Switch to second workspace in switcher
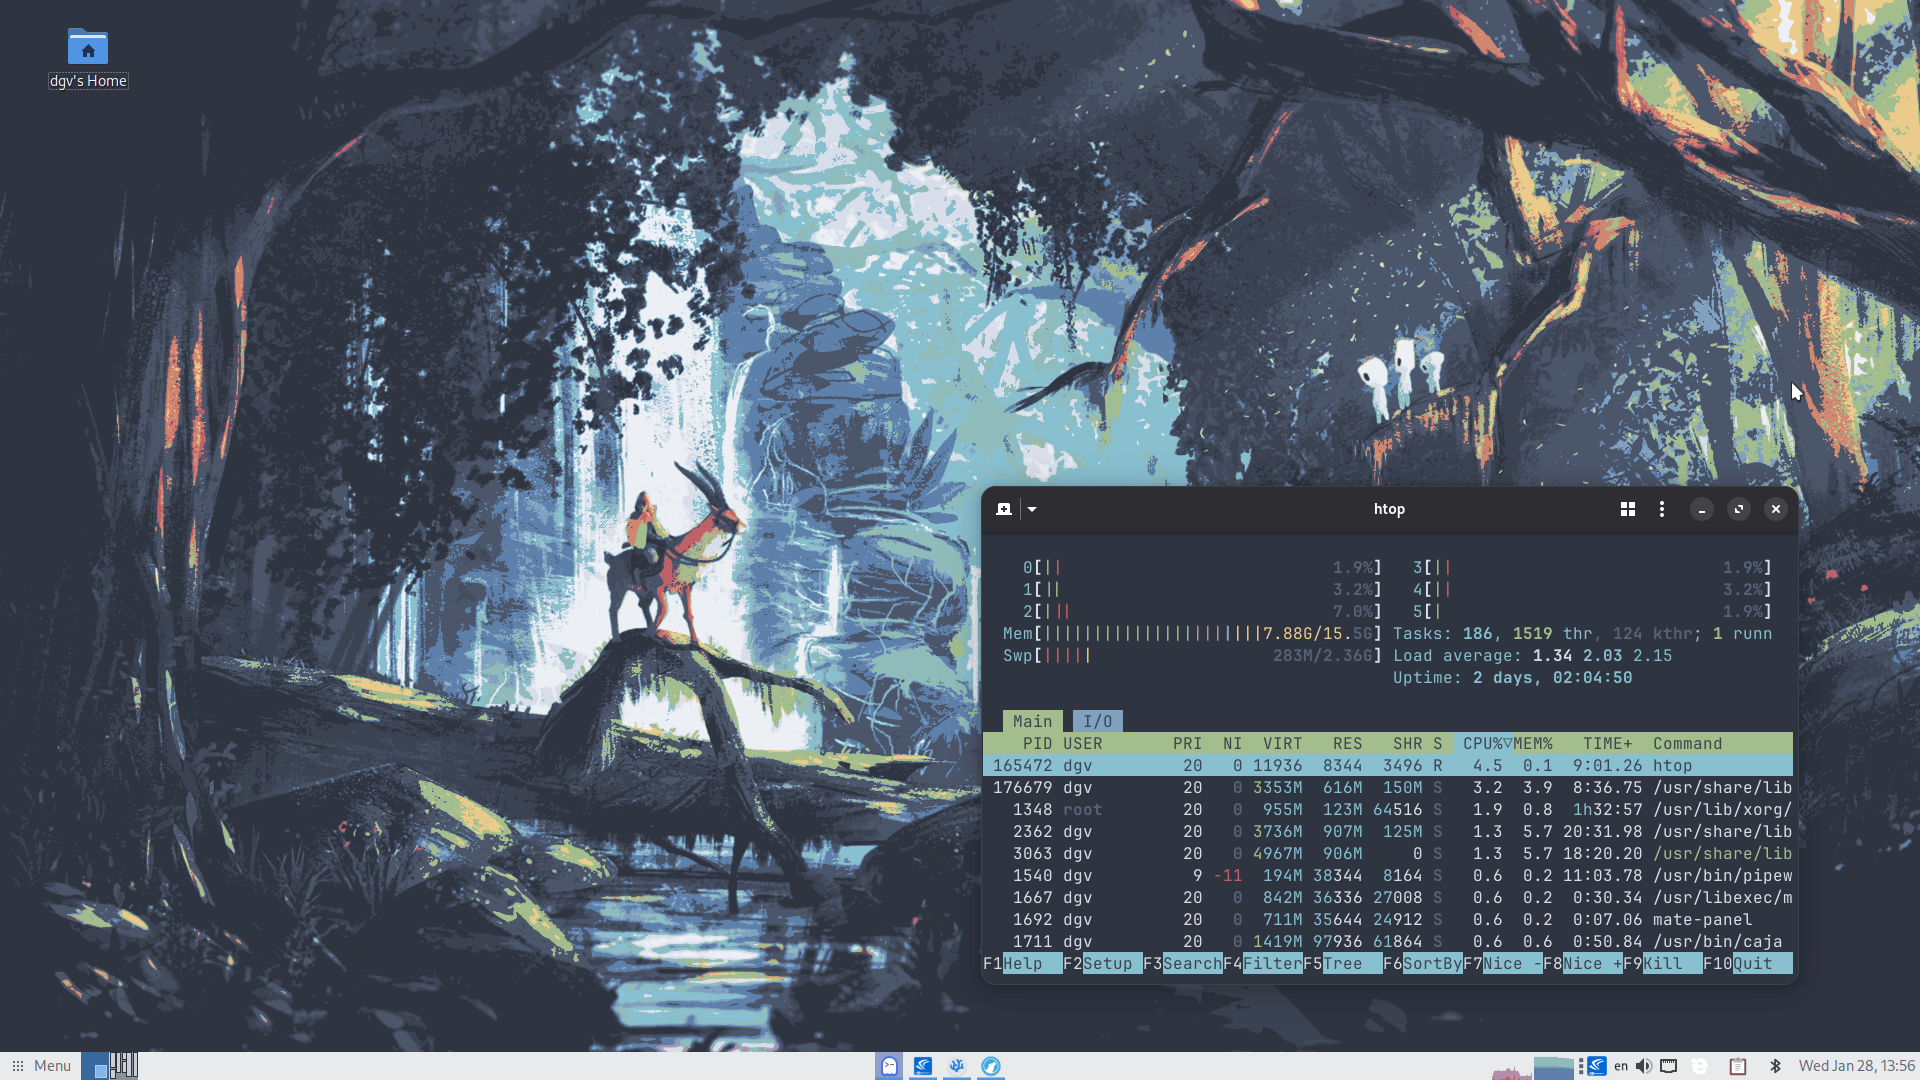The width and height of the screenshot is (1920, 1080). tap(123, 1065)
